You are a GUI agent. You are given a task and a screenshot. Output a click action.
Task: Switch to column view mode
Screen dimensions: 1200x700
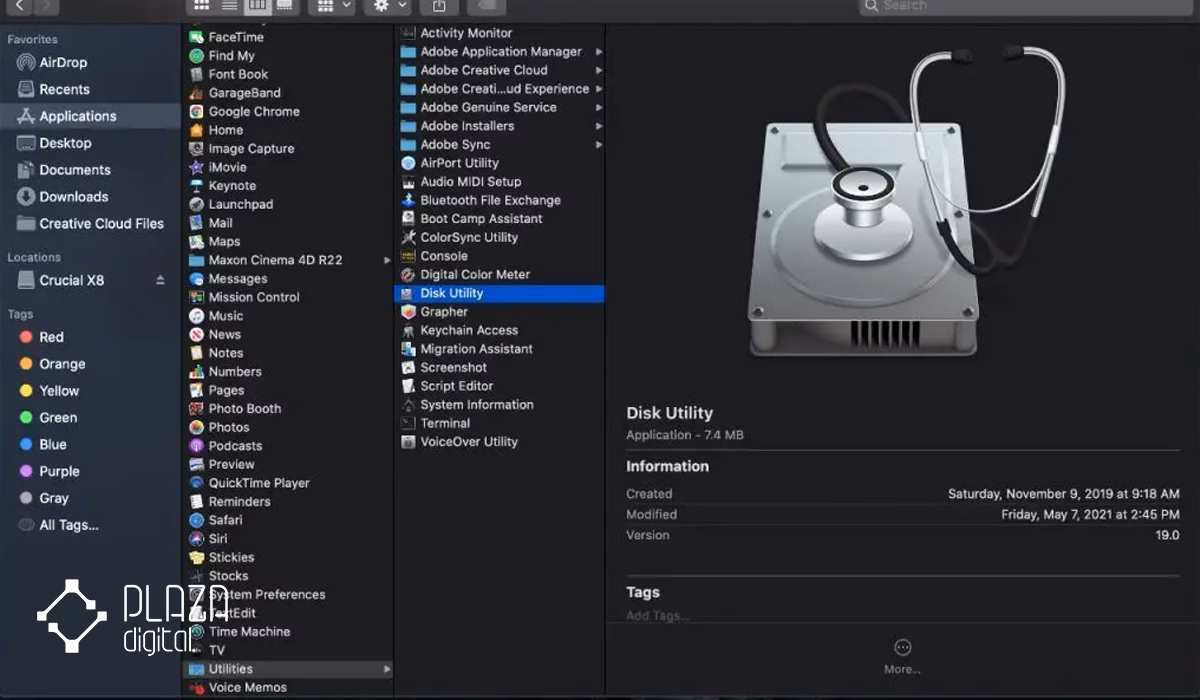click(x=257, y=5)
